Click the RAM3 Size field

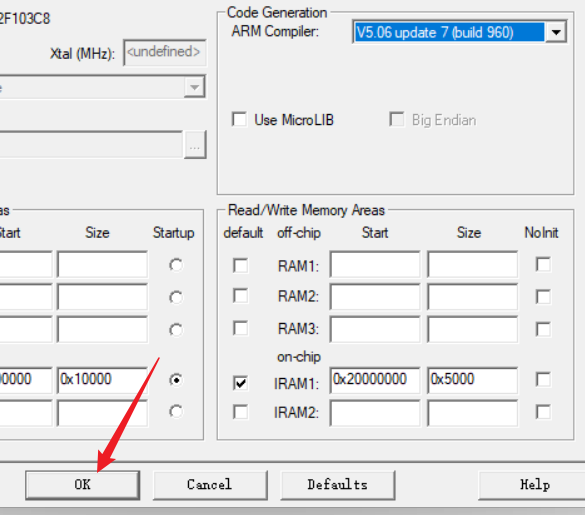[472, 329]
